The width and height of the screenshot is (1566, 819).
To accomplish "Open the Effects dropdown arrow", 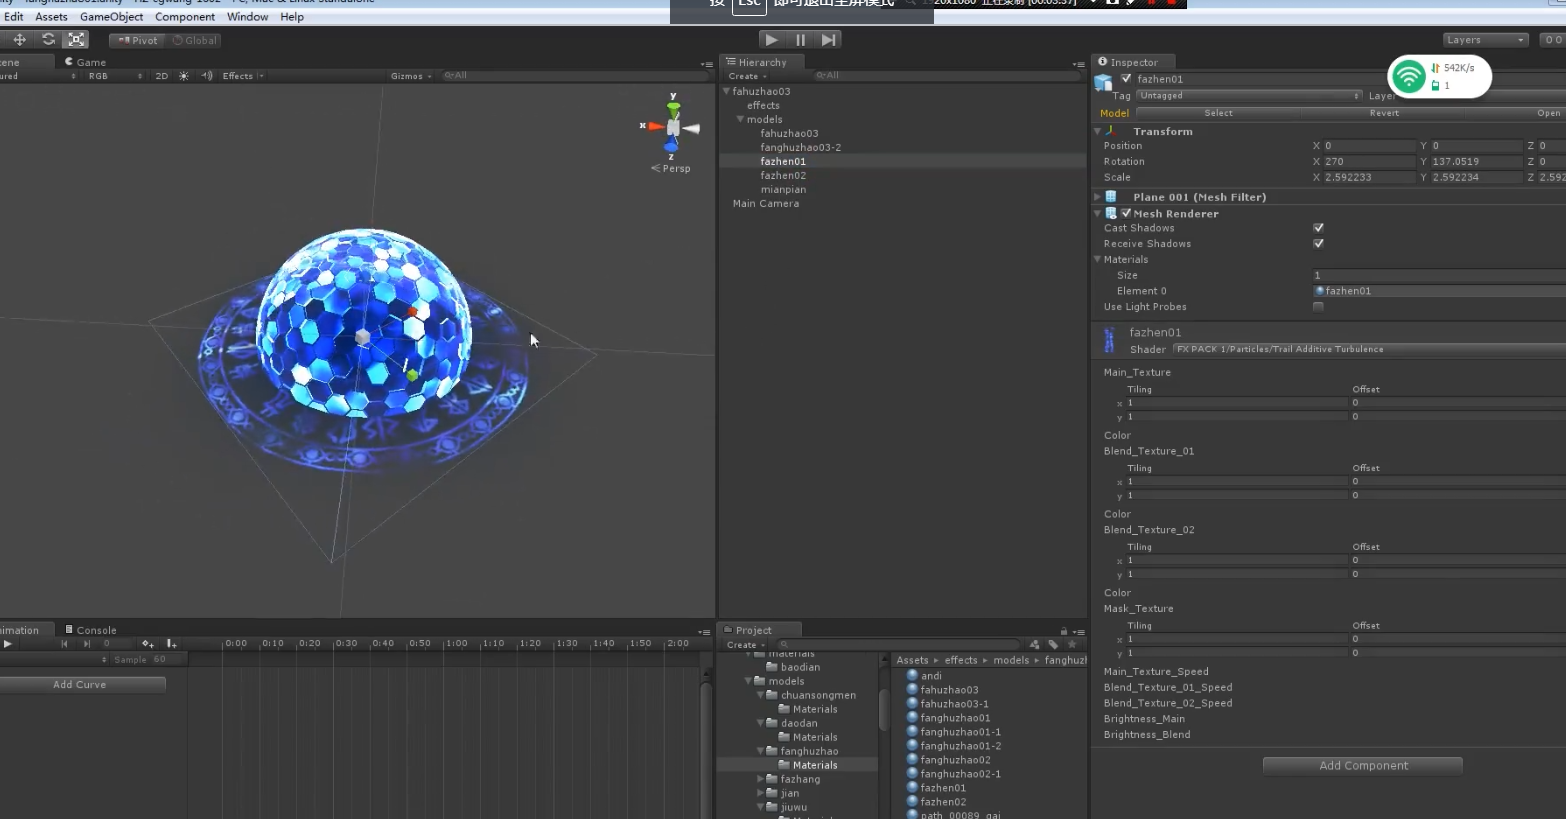I will 261,76.
